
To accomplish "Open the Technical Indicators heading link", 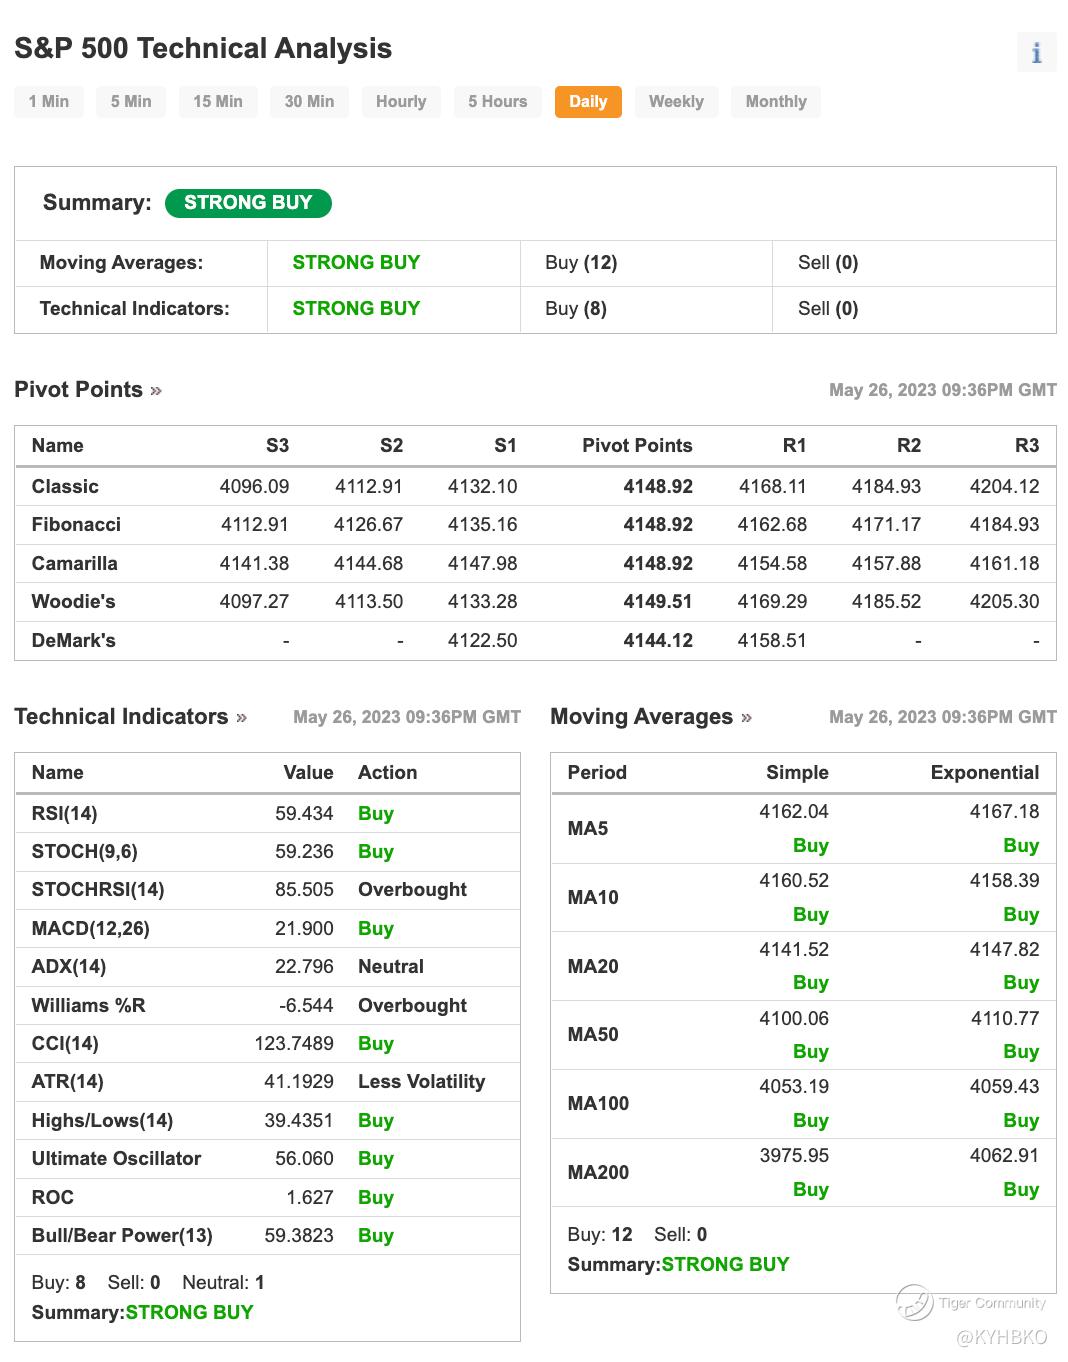I will [121, 717].
